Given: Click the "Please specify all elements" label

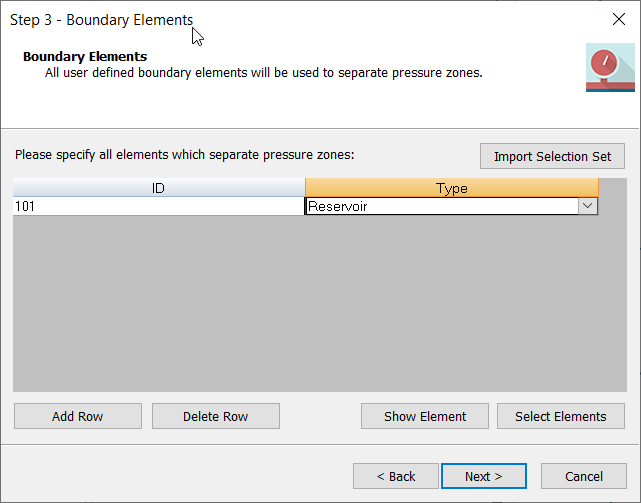Looking at the screenshot, I should click(185, 155).
